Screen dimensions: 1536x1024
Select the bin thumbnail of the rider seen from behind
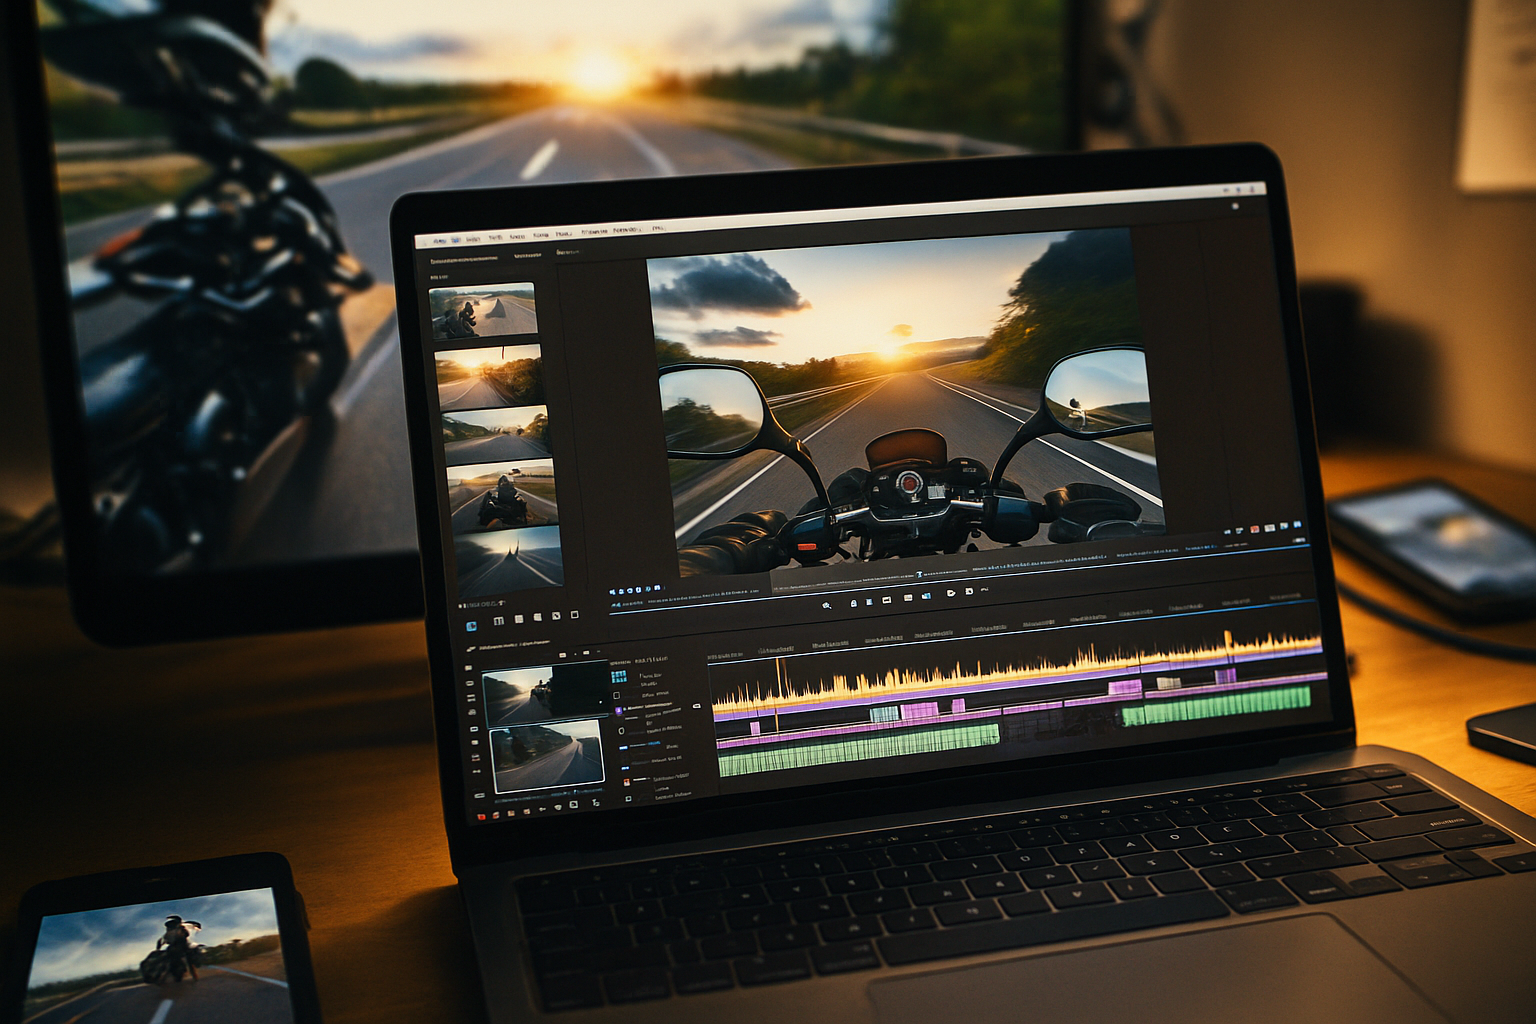(502, 496)
